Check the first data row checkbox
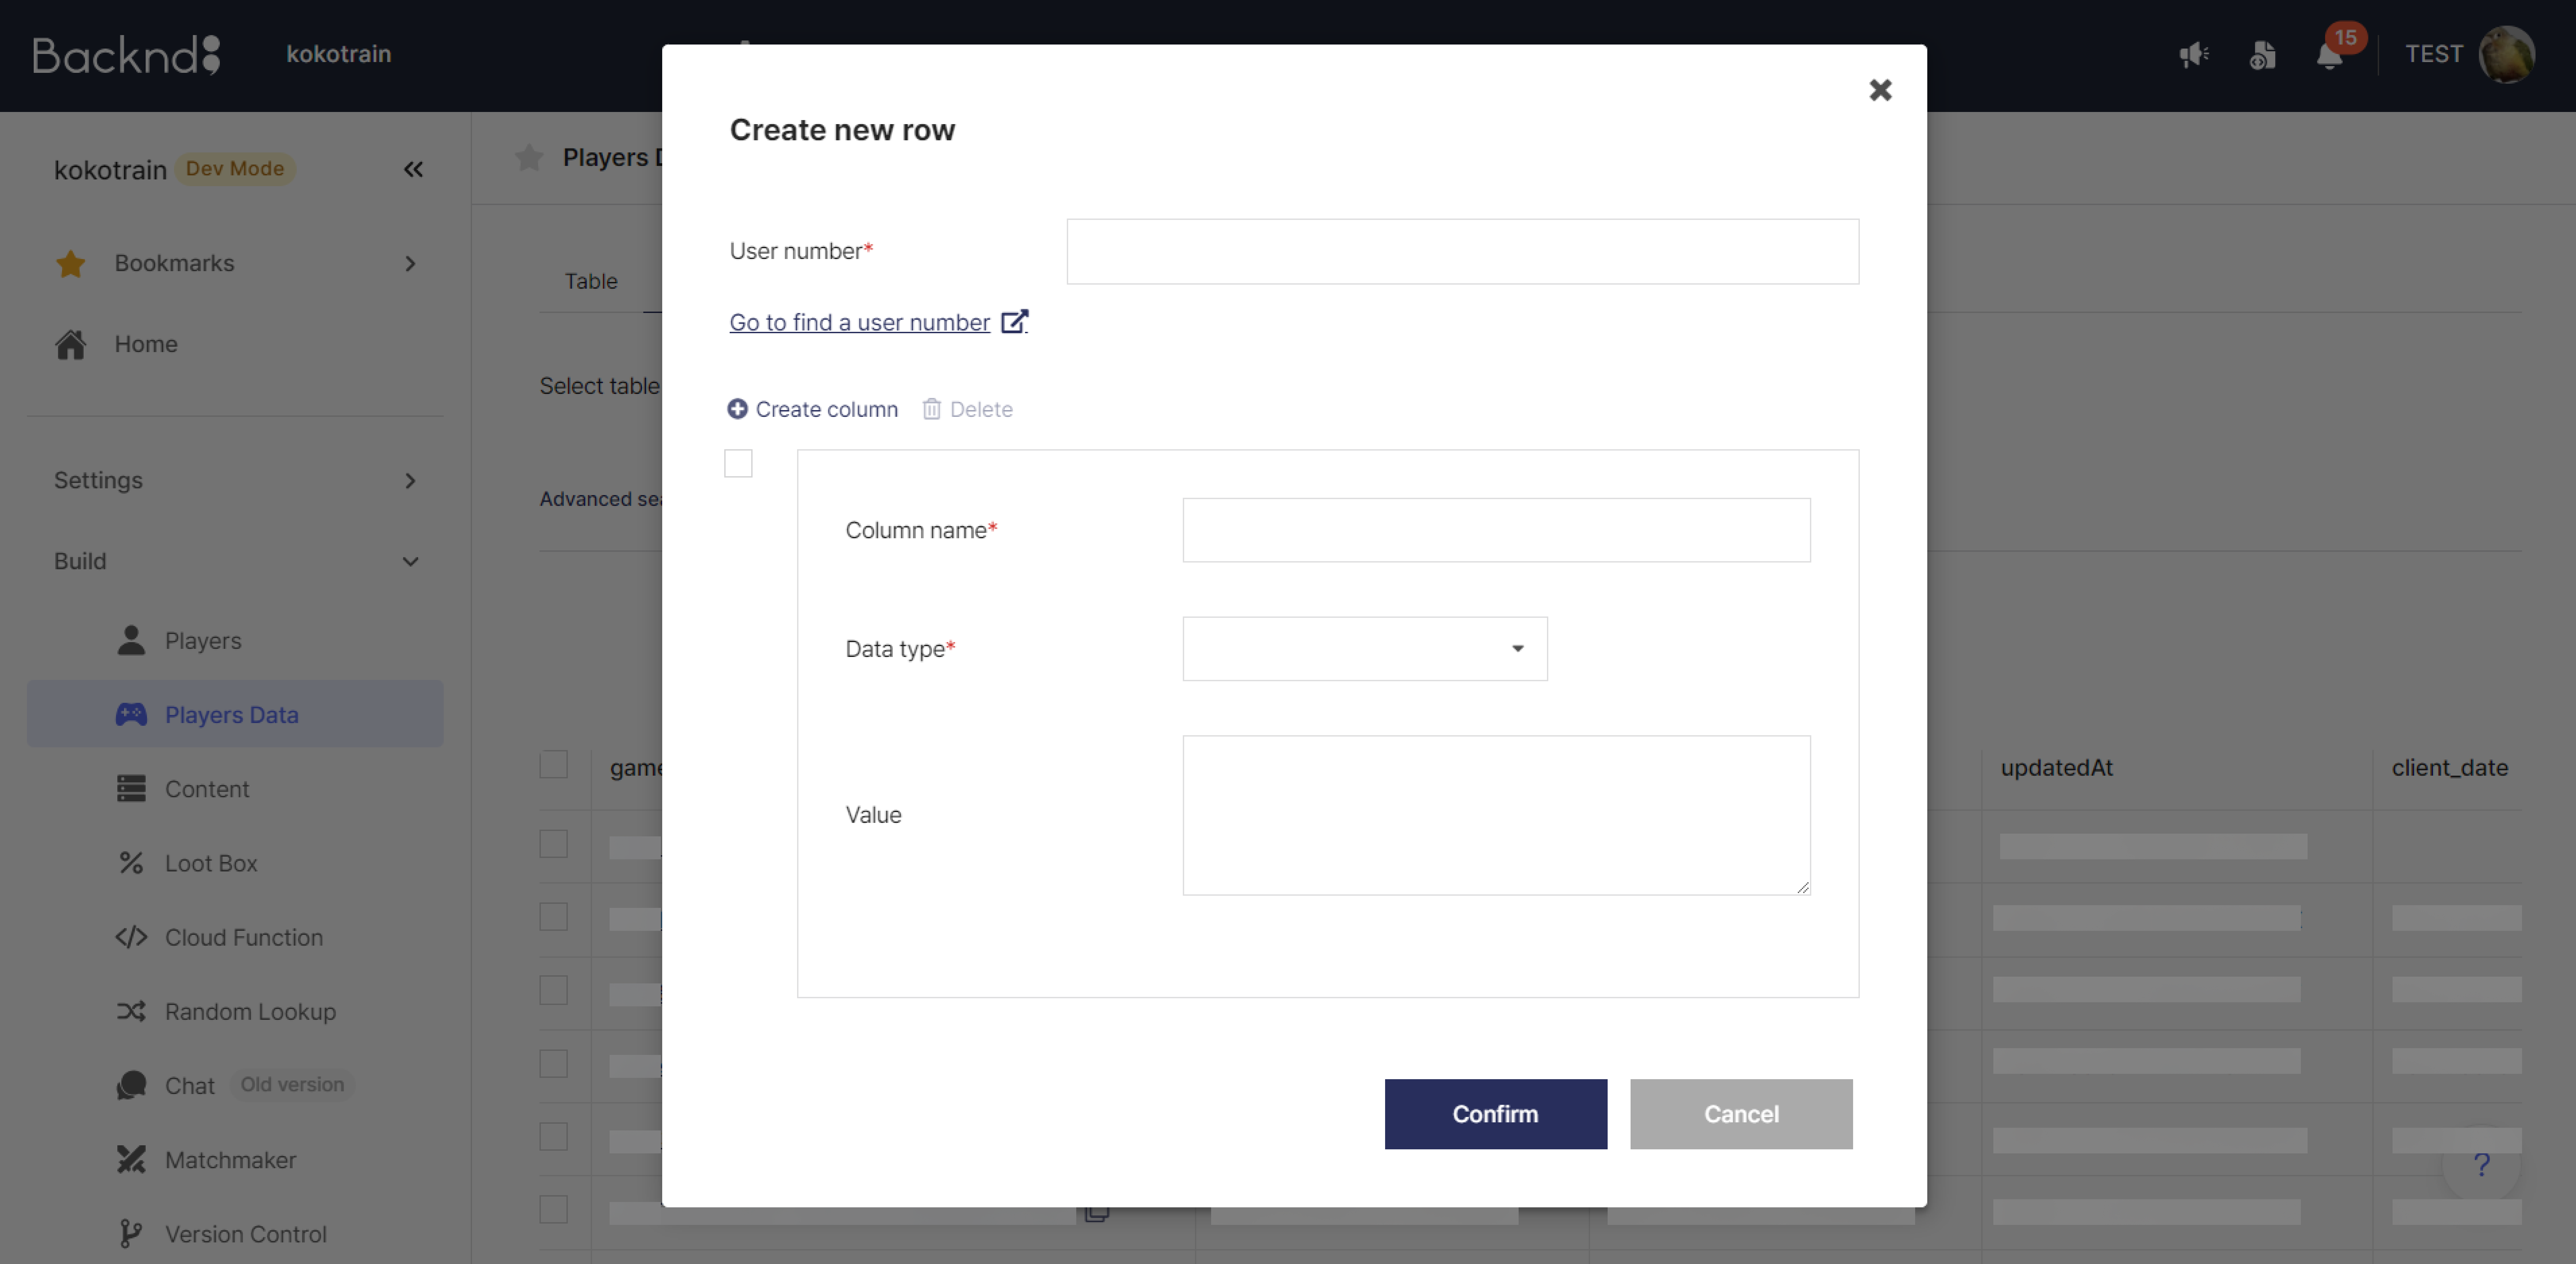The width and height of the screenshot is (2576, 1264). click(554, 844)
